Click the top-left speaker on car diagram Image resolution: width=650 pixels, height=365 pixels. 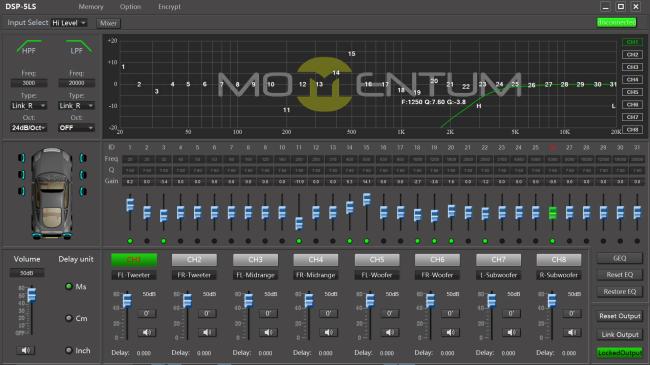22,158
